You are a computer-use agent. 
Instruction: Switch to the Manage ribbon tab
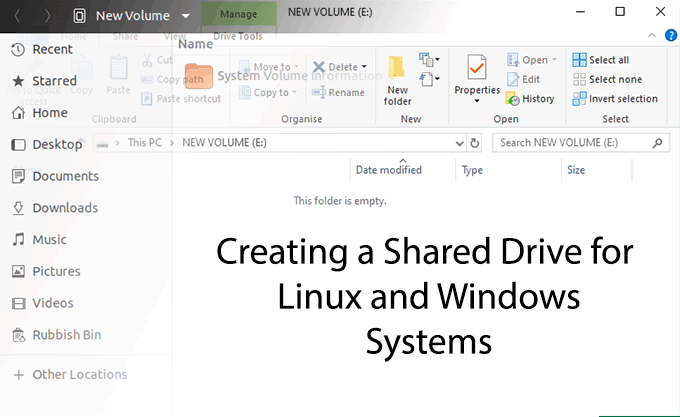236,14
